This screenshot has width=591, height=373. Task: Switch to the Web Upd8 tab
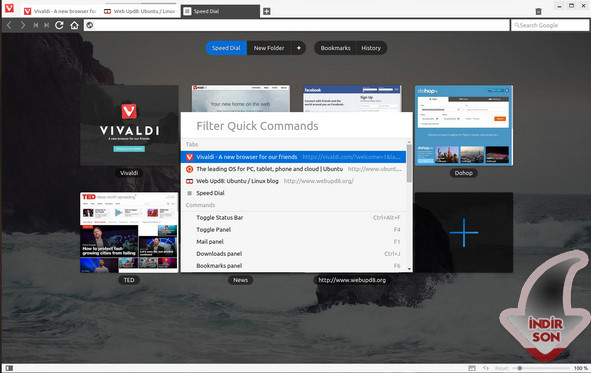(x=139, y=11)
